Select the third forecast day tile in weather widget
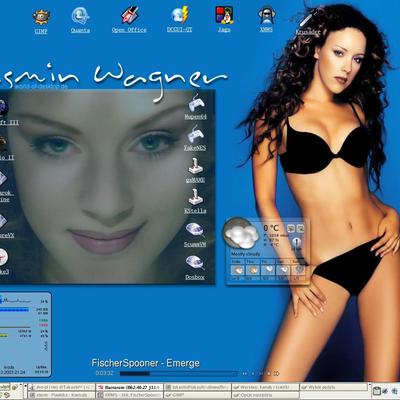 click(268, 269)
